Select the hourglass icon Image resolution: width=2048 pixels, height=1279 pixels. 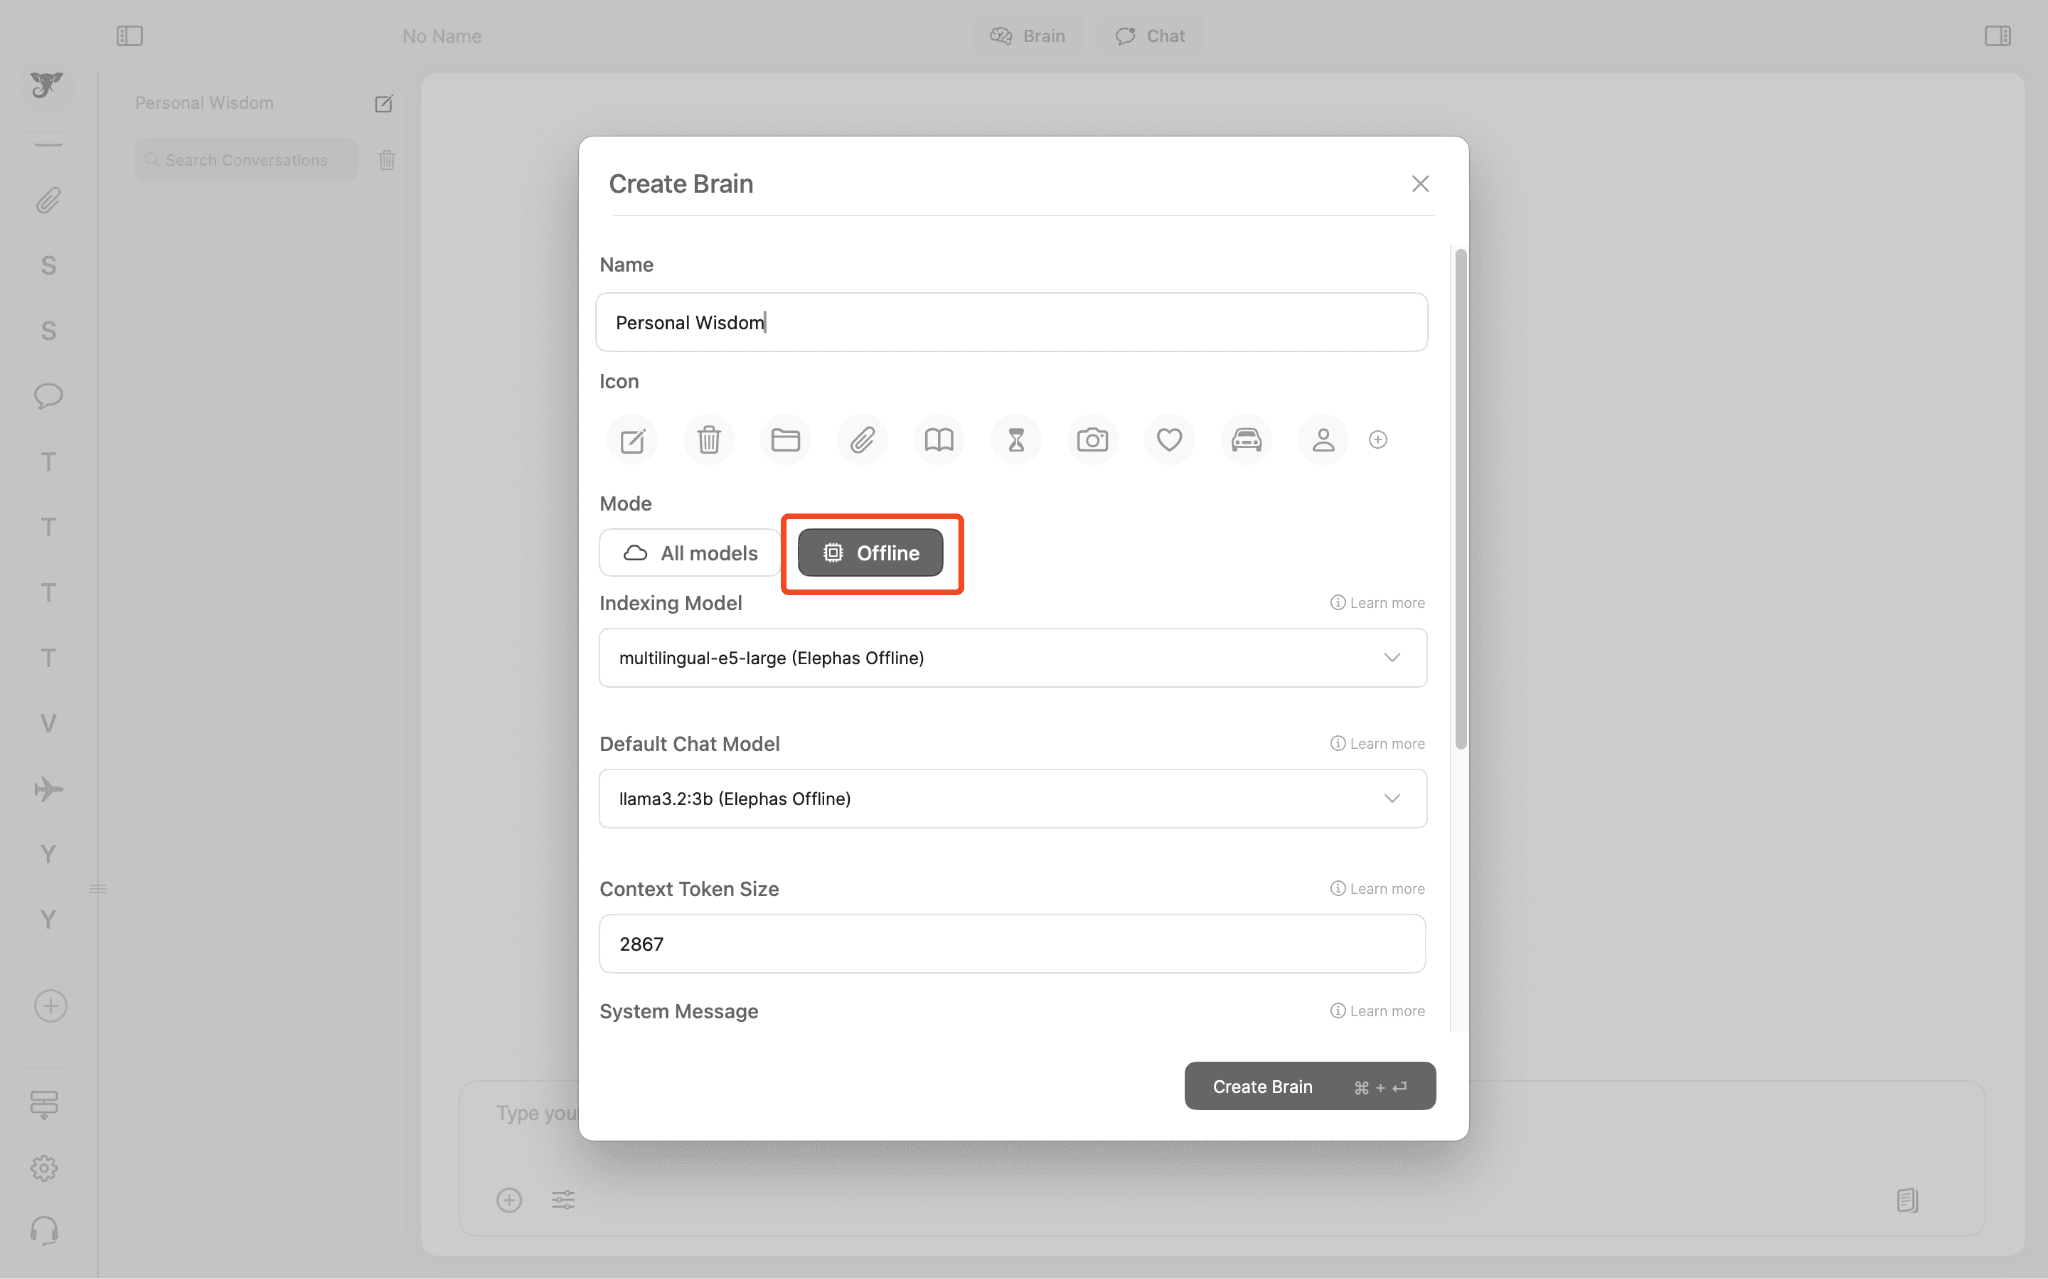pos(1016,440)
